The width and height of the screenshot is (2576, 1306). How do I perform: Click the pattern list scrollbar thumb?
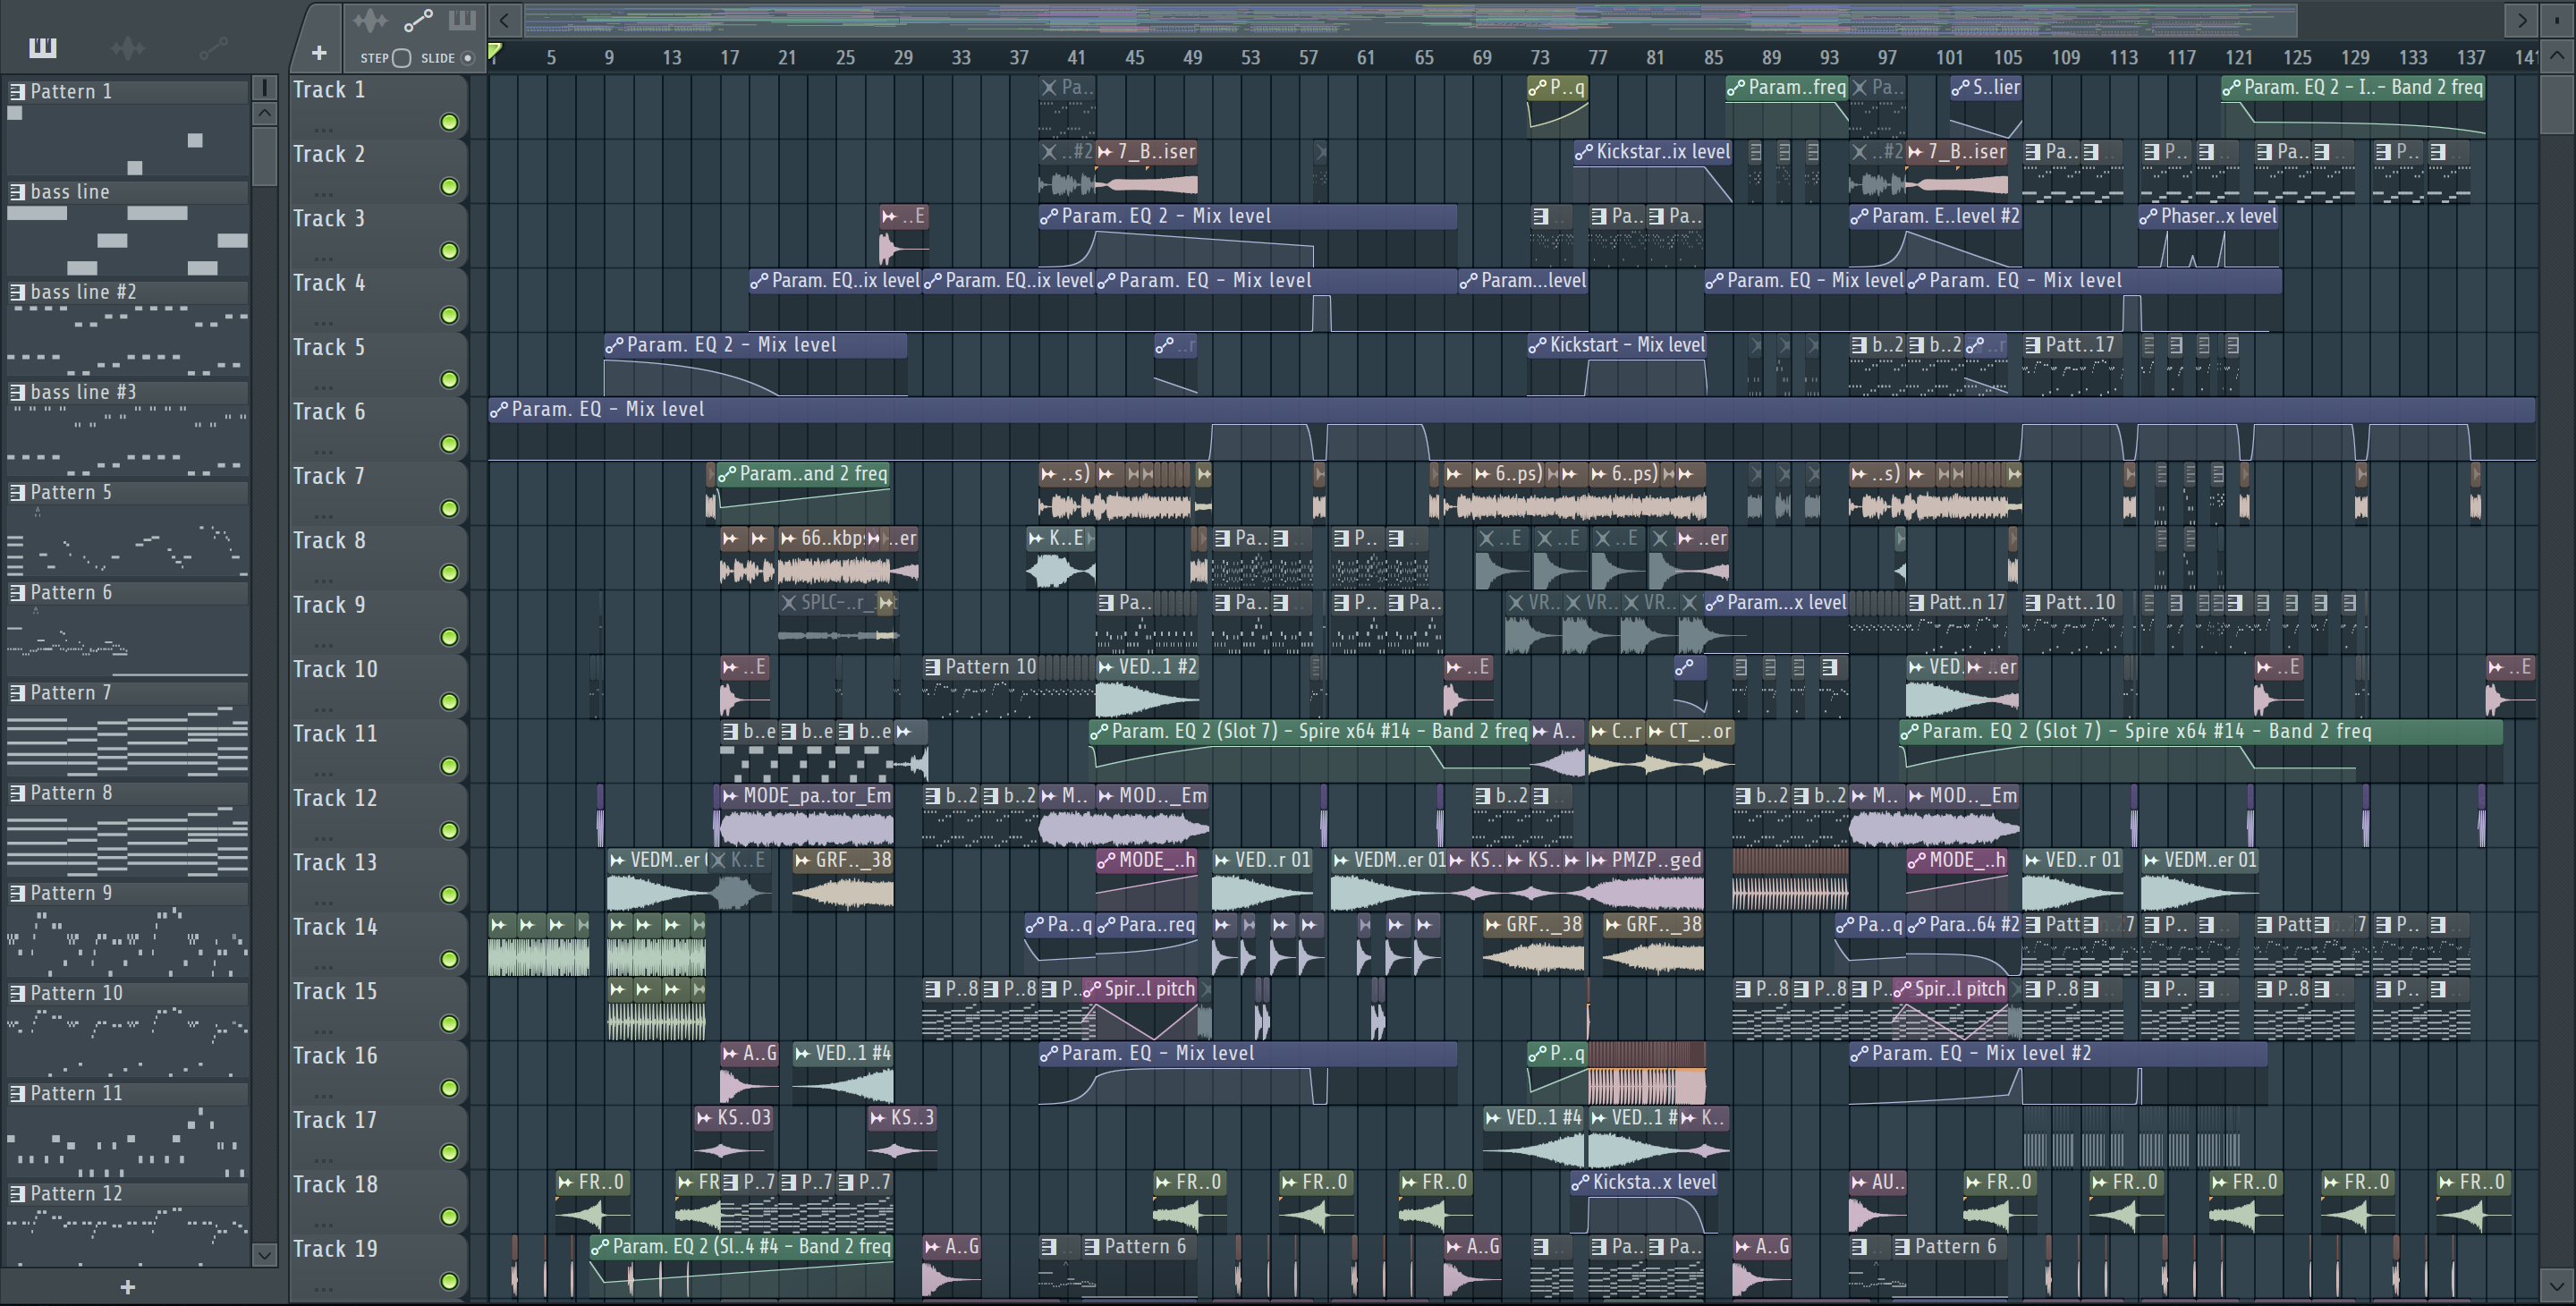(x=264, y=155)
